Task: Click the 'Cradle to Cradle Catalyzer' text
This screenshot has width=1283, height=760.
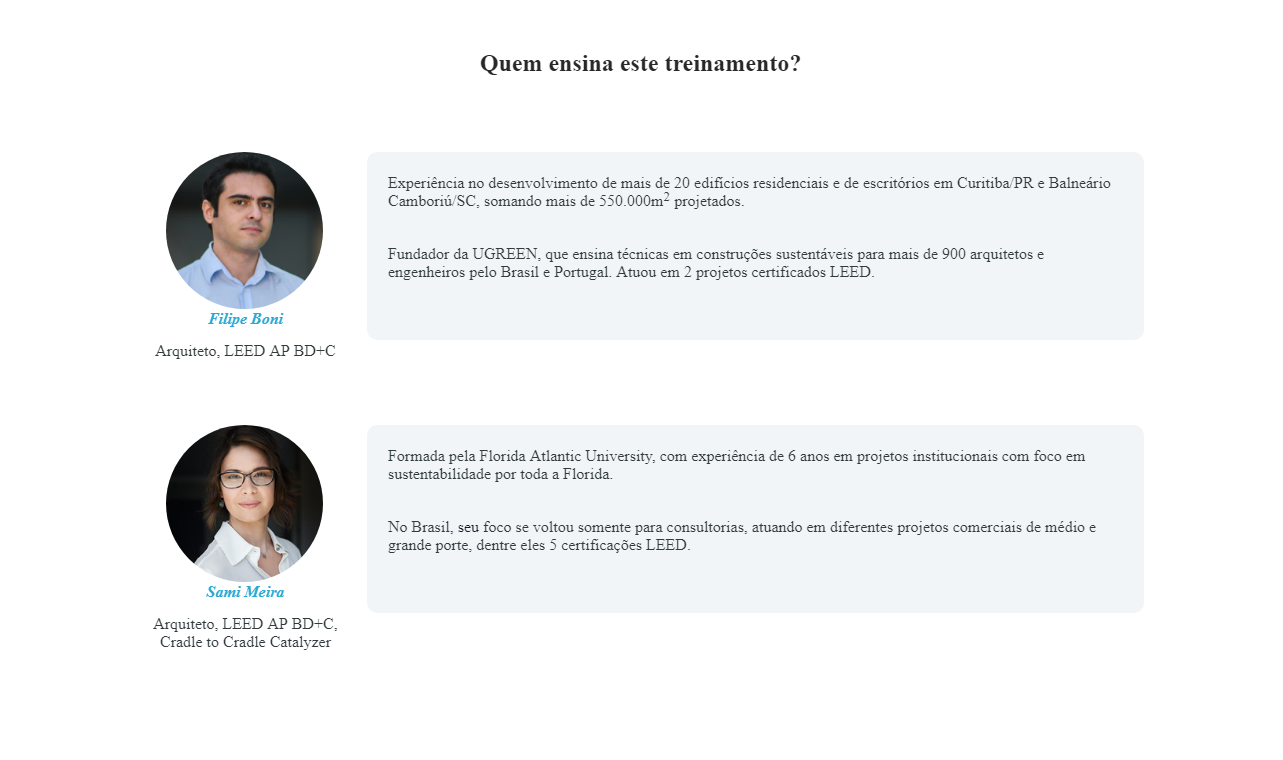Action: pyautogui.click(x=245, y=642)
